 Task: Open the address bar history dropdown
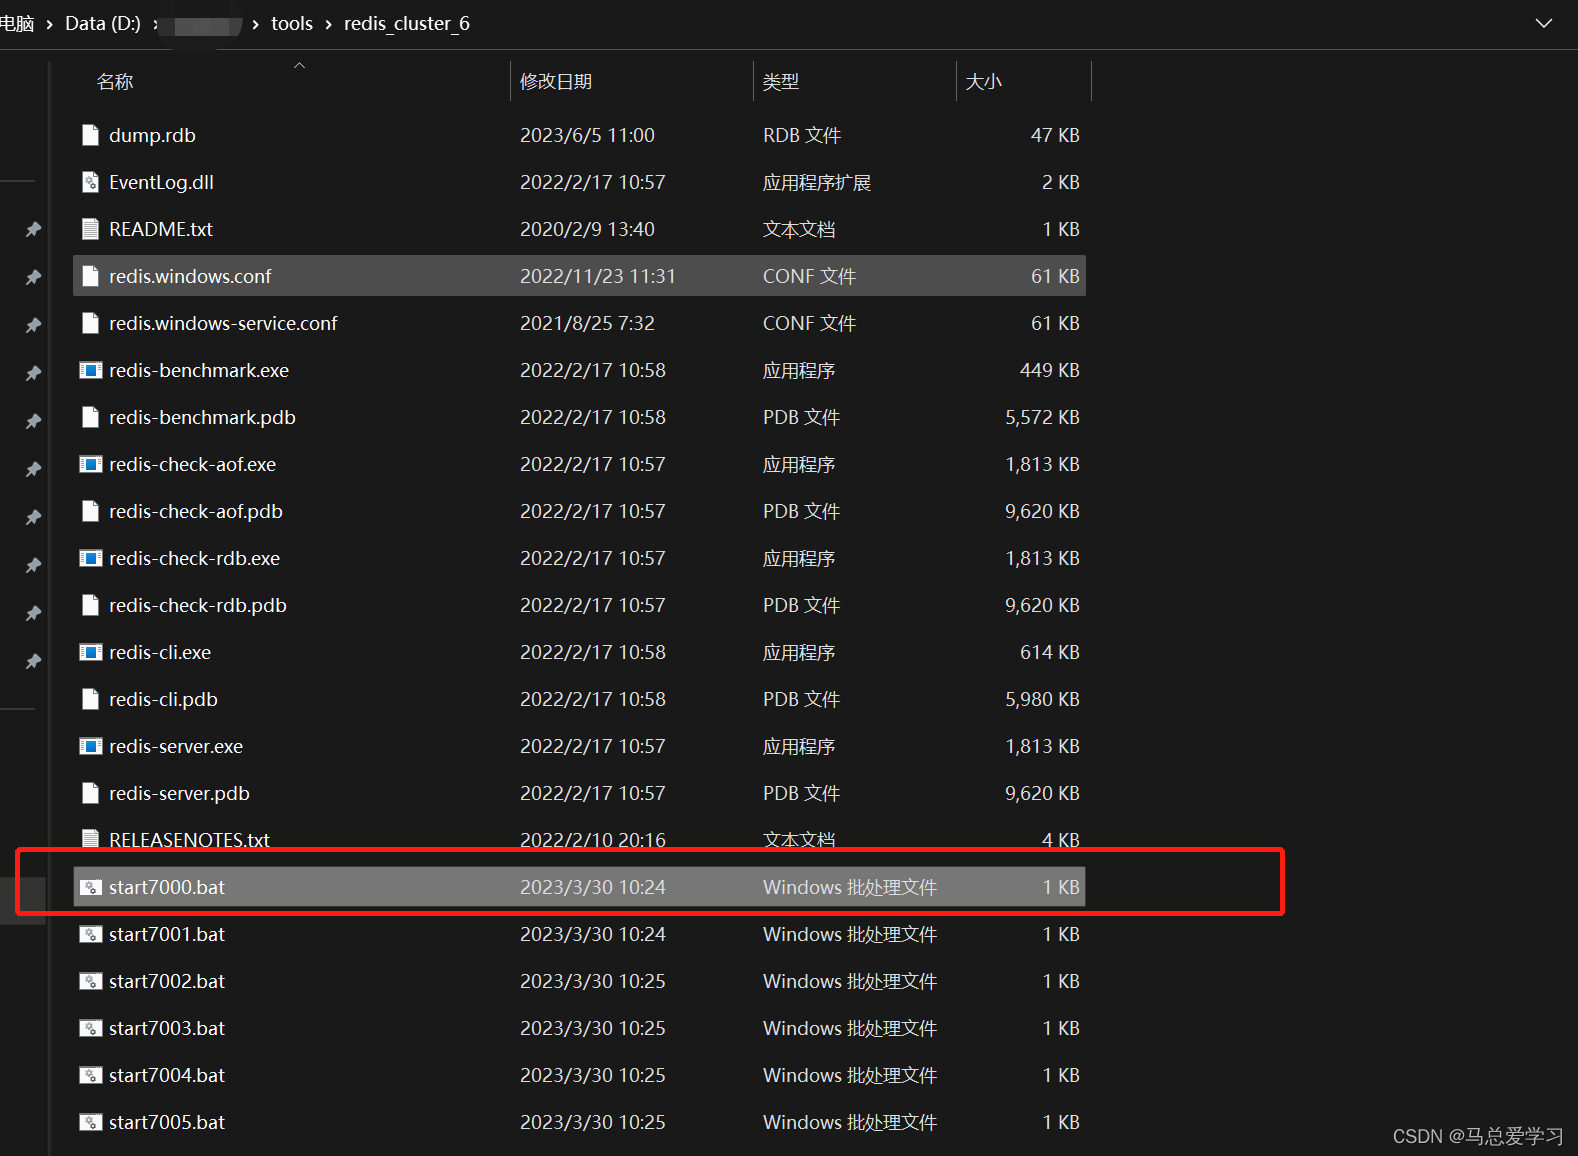tap(1544, 23)
